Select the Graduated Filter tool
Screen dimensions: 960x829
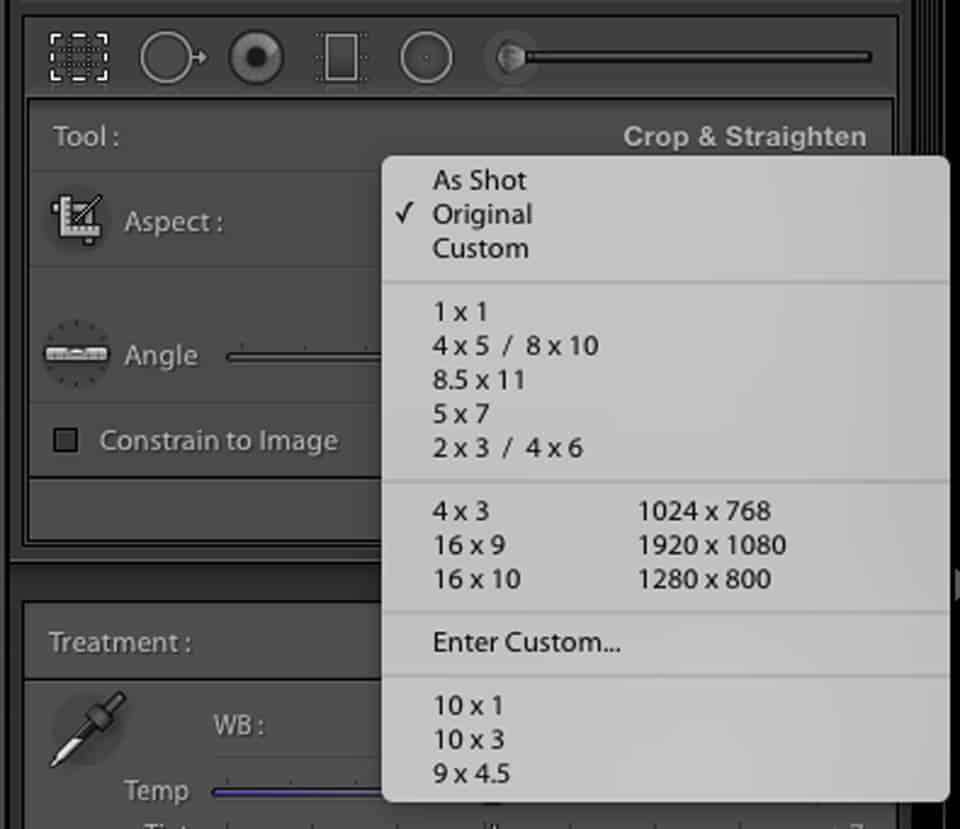tap(342, 57)
